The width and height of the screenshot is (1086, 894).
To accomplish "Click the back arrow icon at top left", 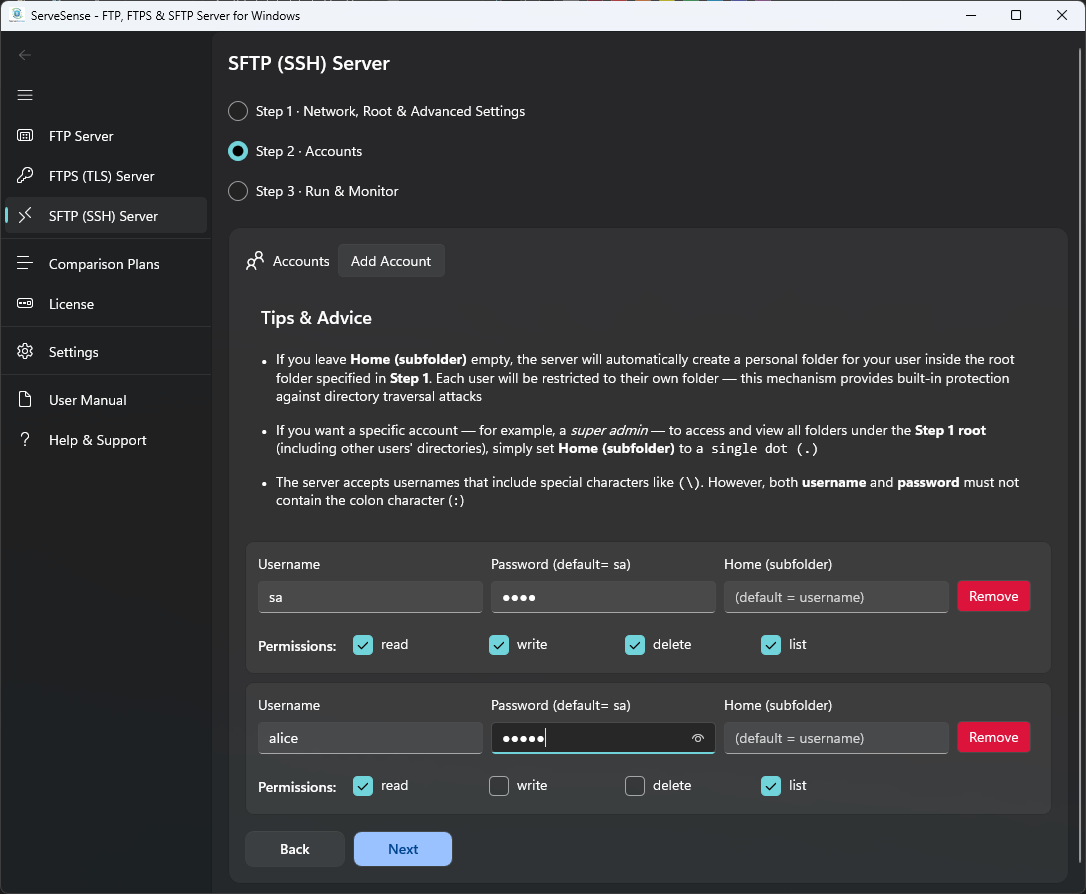I will pyautogui.click(x=25, y=55).
